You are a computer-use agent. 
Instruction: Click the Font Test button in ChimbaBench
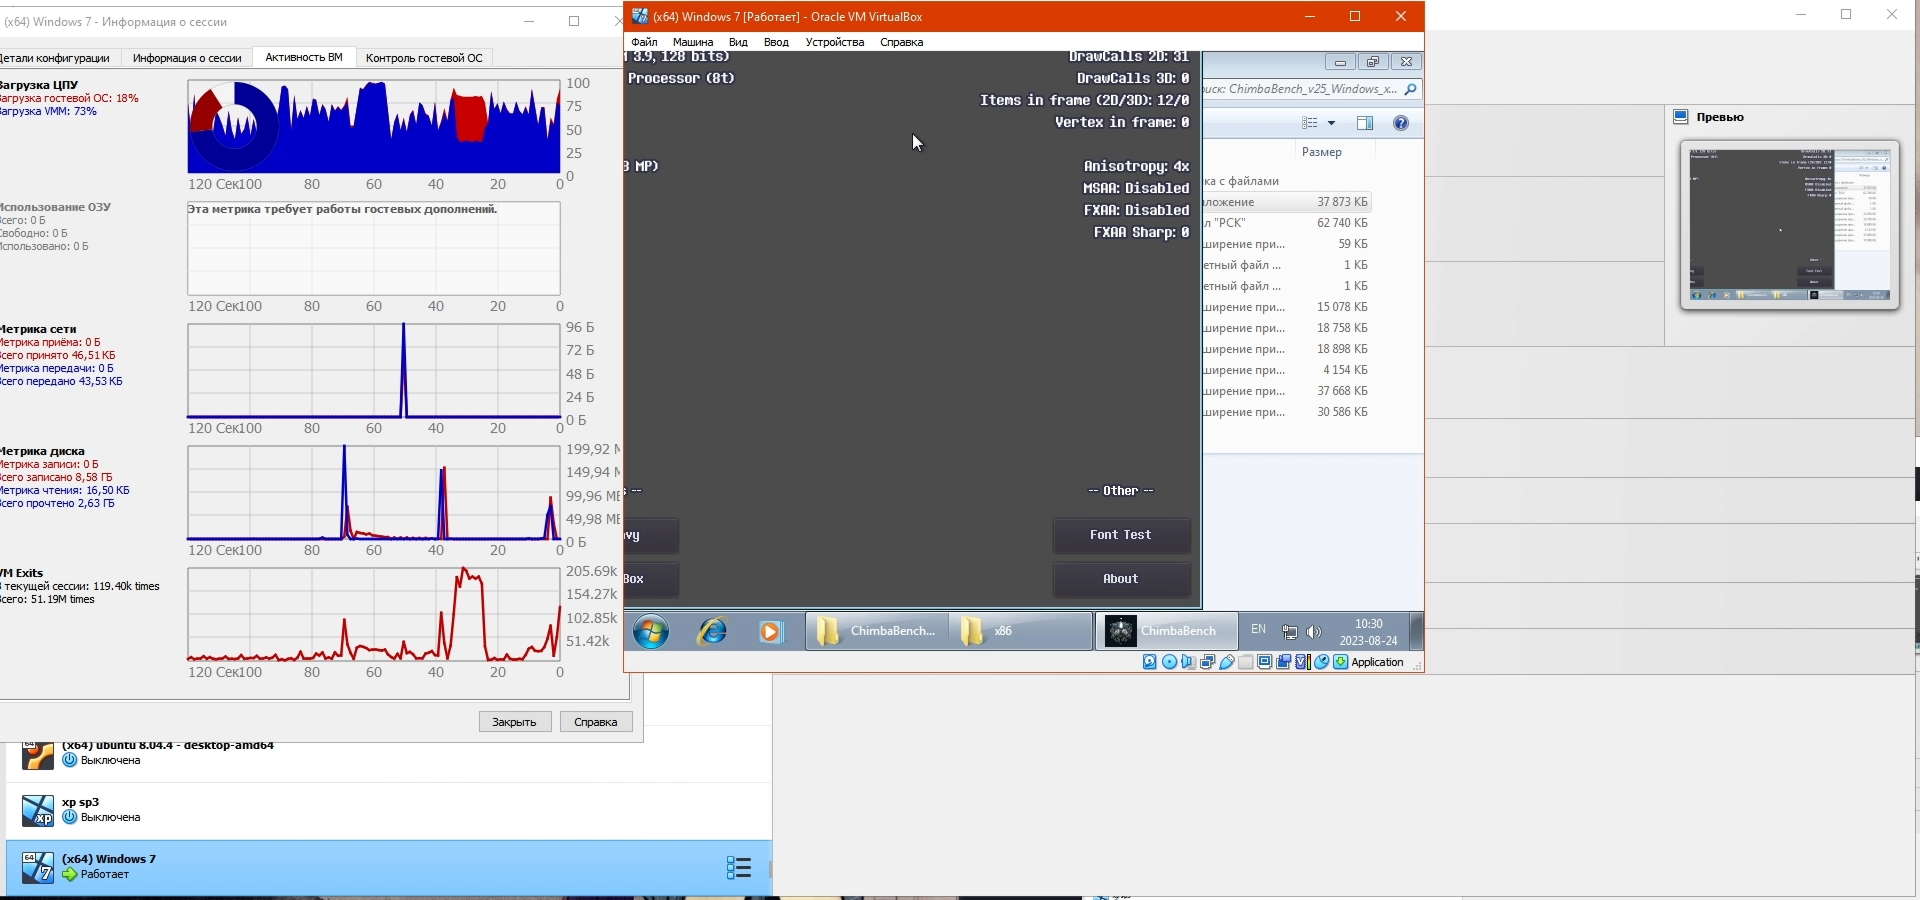tap(1121, 535)
